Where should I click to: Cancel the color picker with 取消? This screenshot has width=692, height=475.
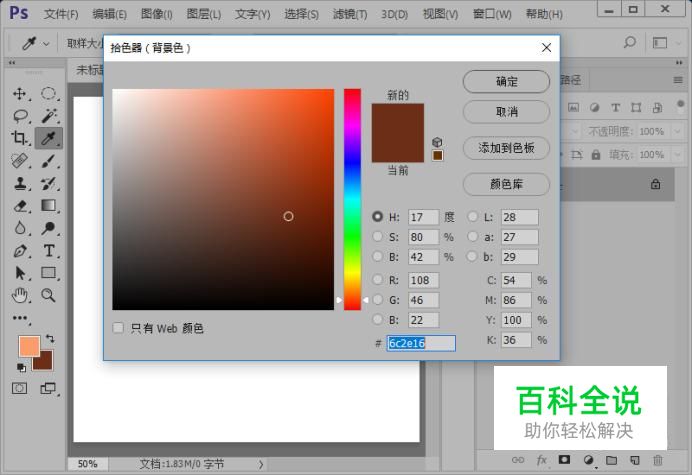coord(506,112)
